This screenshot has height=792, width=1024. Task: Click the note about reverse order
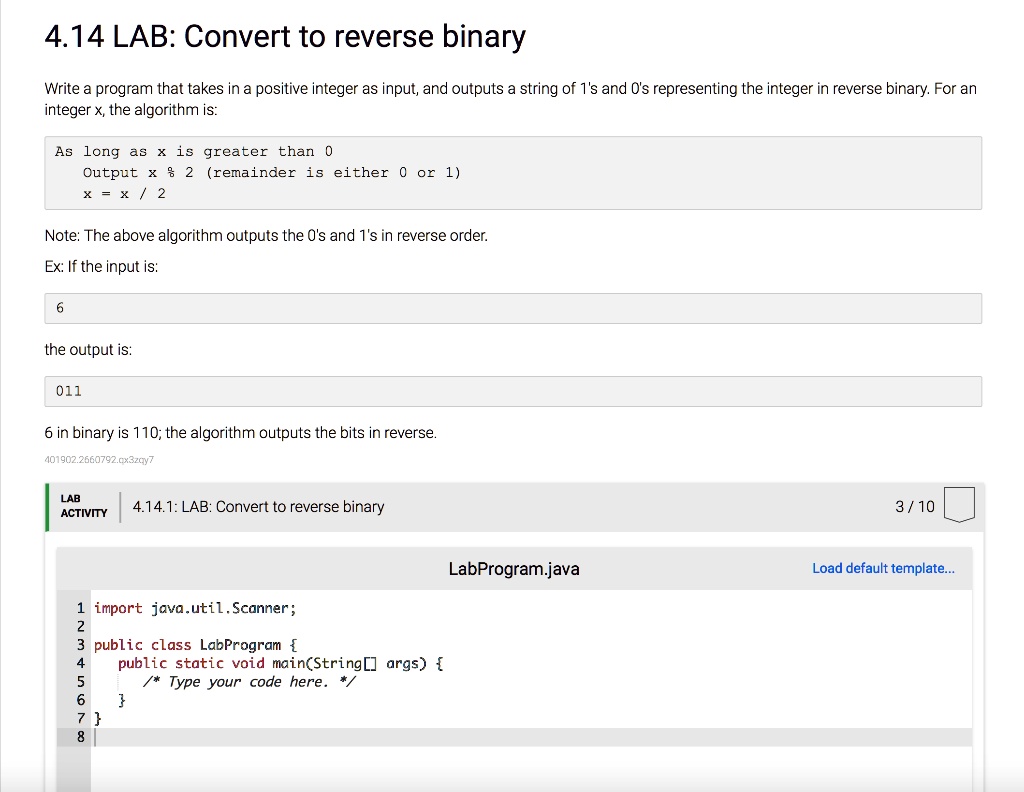[266, 235]
